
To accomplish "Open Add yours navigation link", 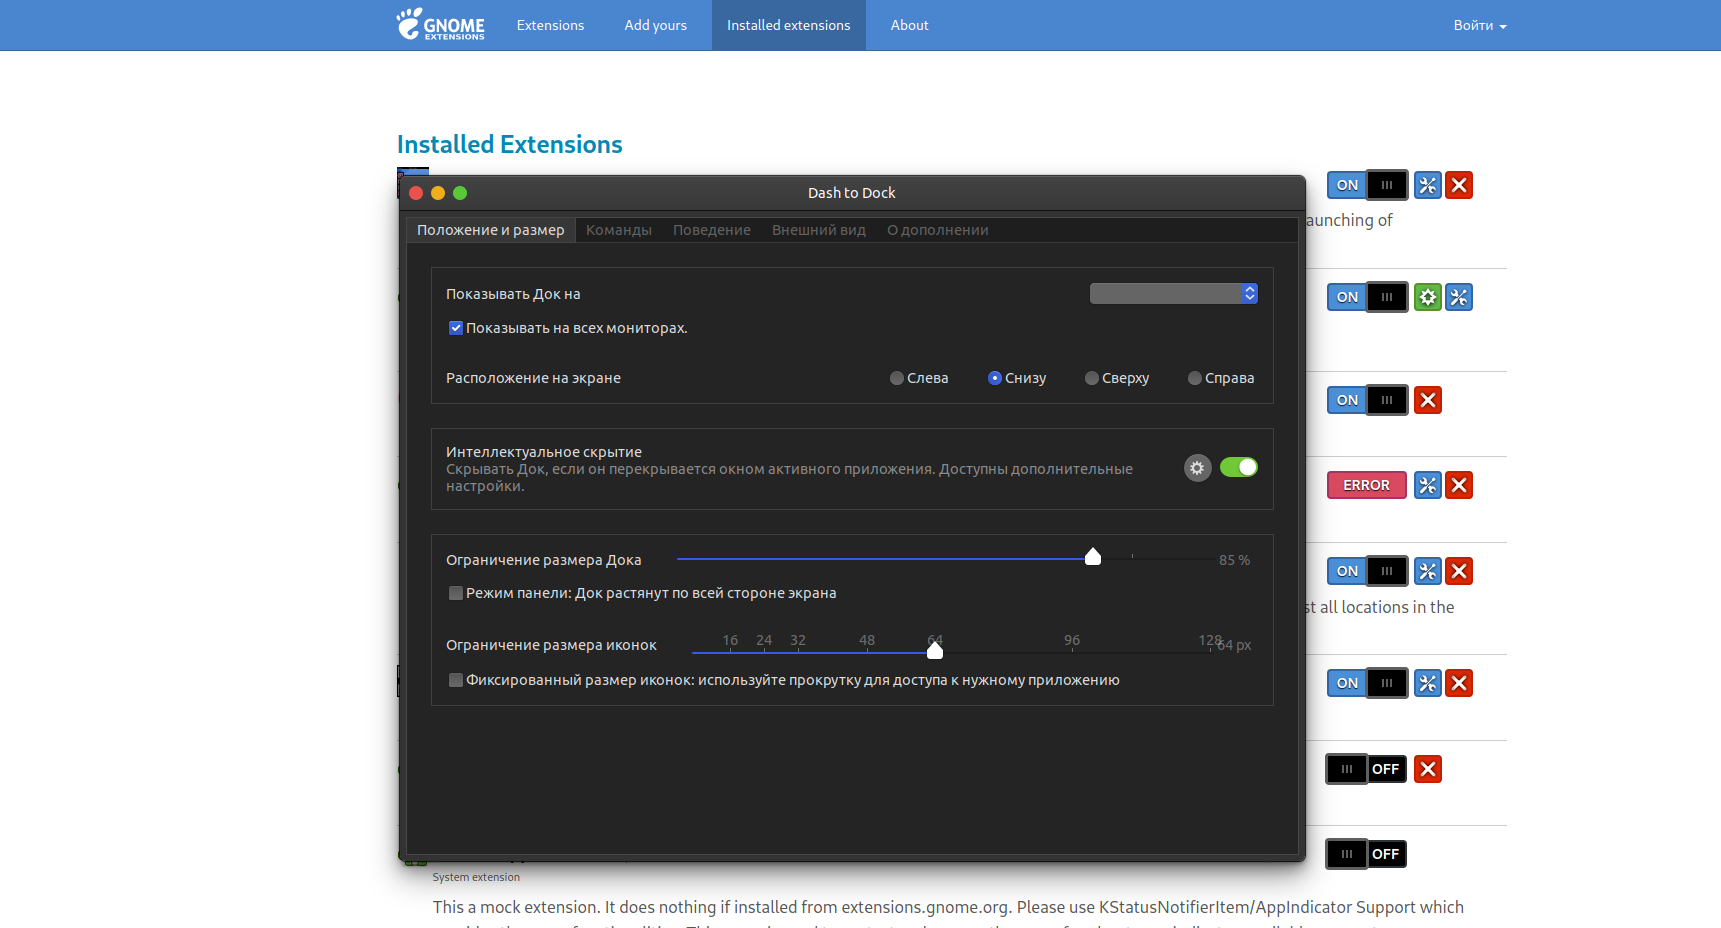I will click(656, 25).
